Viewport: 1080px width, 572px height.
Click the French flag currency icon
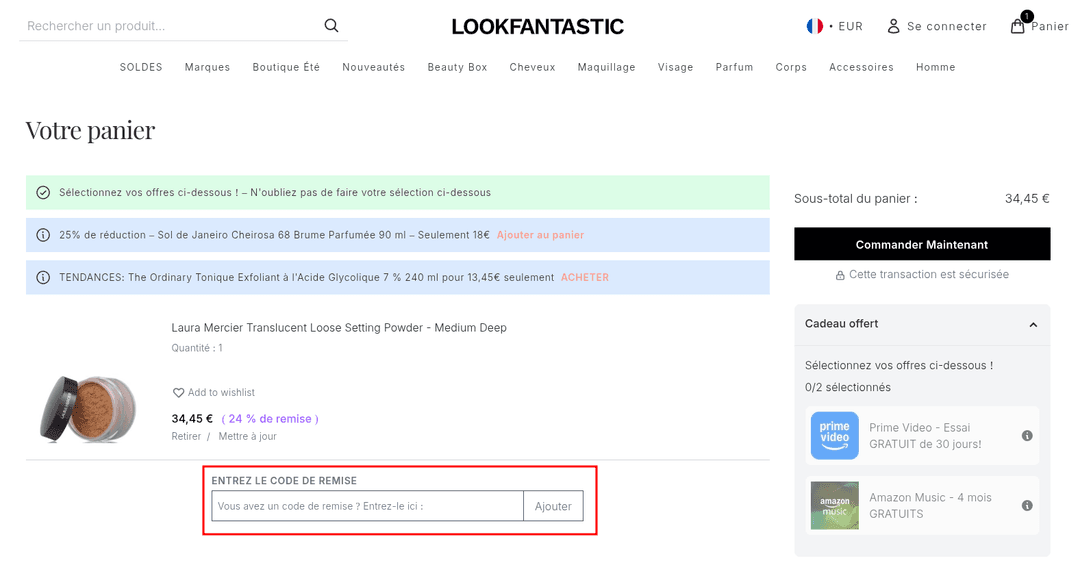815,26
